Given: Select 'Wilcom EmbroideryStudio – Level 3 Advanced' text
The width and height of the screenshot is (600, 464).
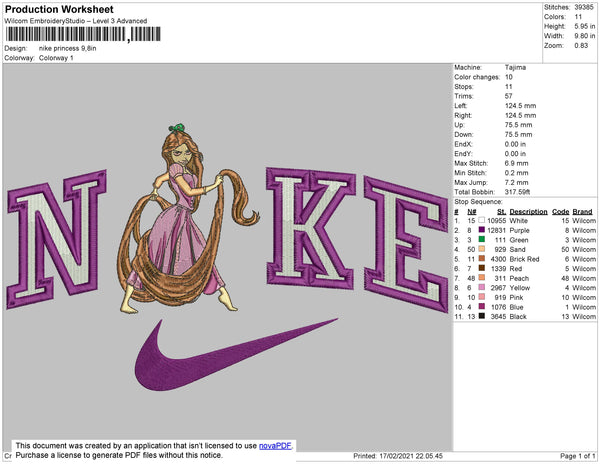Looking at the screenshot, I should click(x=76, y=21).
